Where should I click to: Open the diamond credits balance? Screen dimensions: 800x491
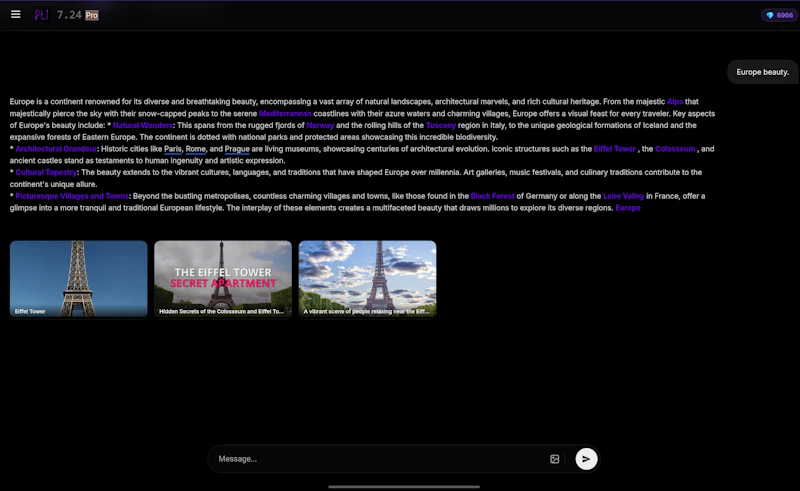coord(780,15)
